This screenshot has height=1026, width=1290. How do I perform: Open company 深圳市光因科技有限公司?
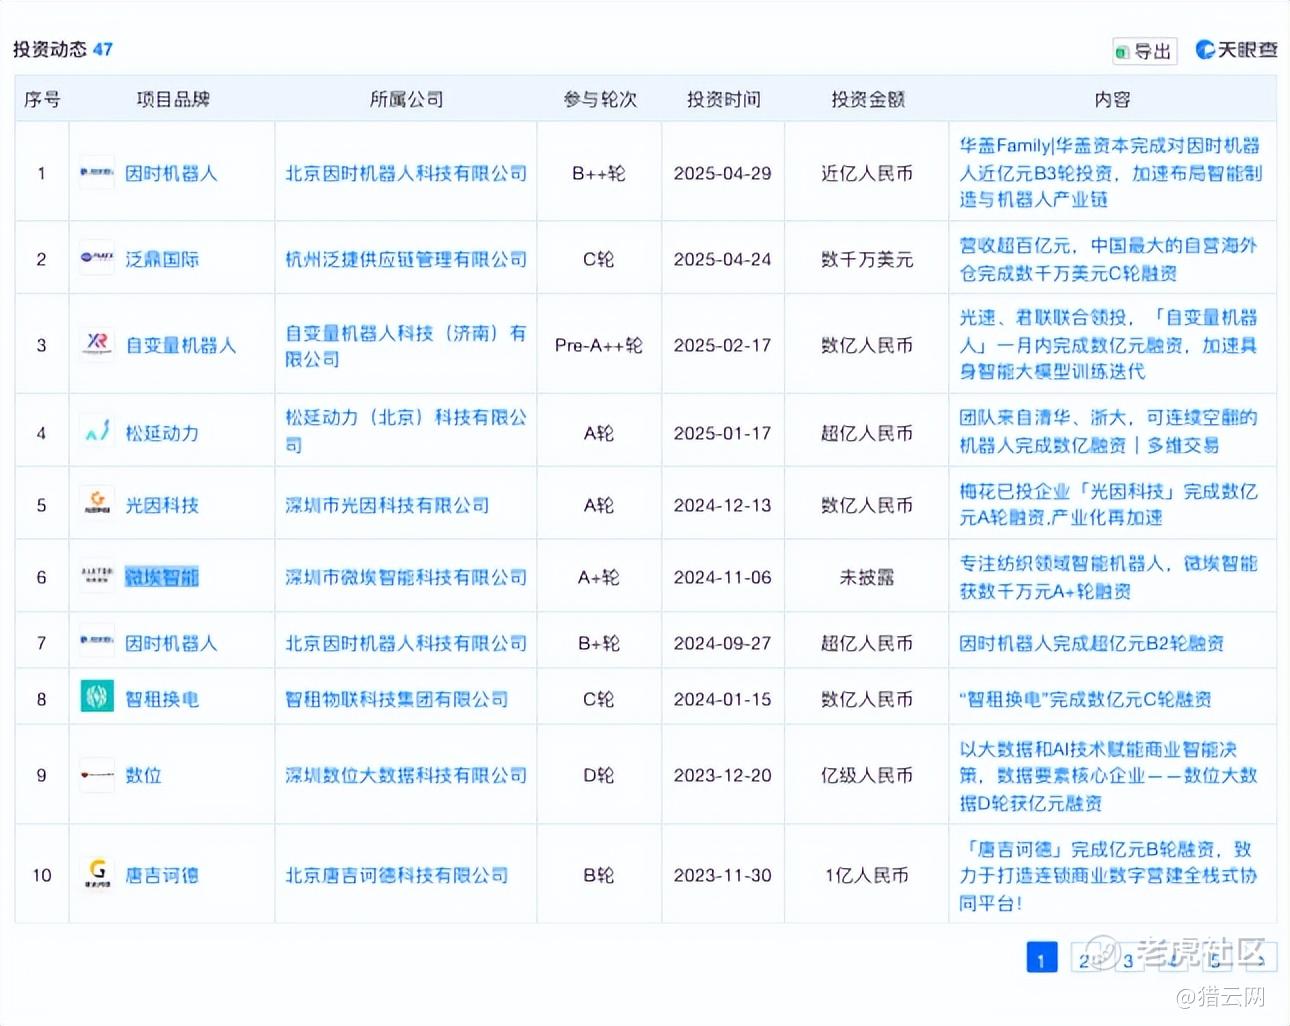[387, 505]
